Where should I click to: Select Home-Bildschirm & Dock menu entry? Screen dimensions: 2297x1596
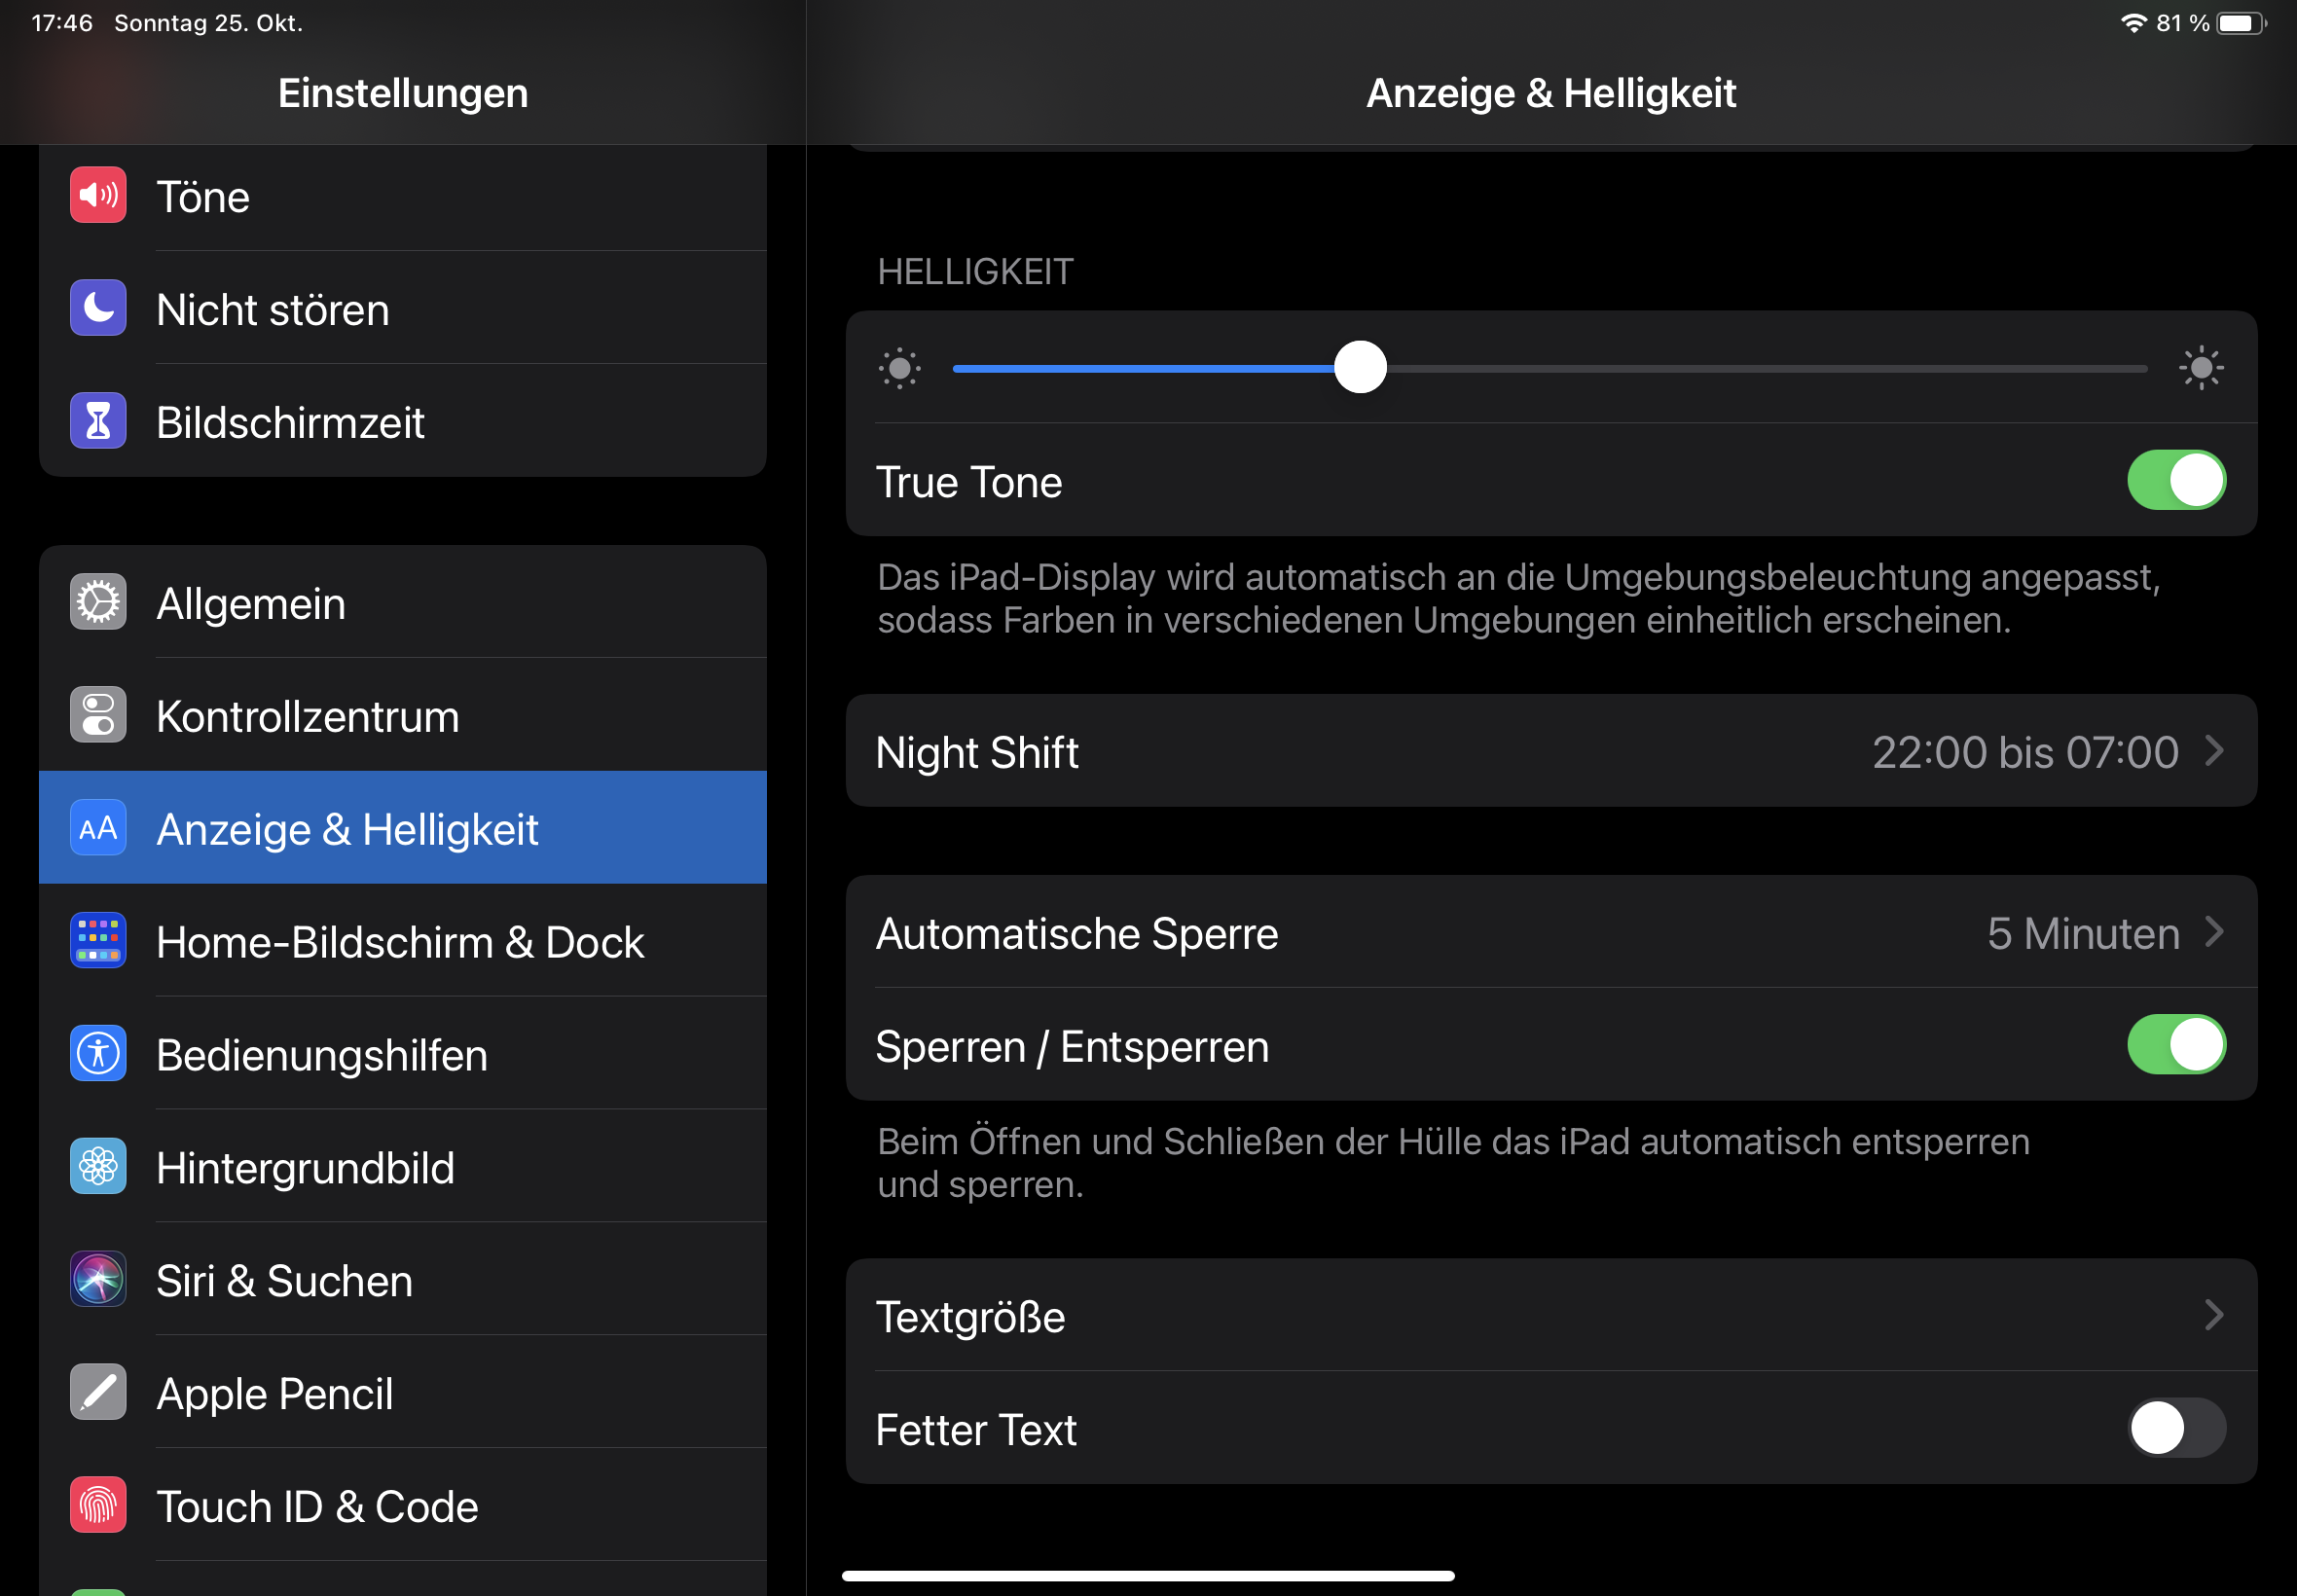tap(400, 942)
